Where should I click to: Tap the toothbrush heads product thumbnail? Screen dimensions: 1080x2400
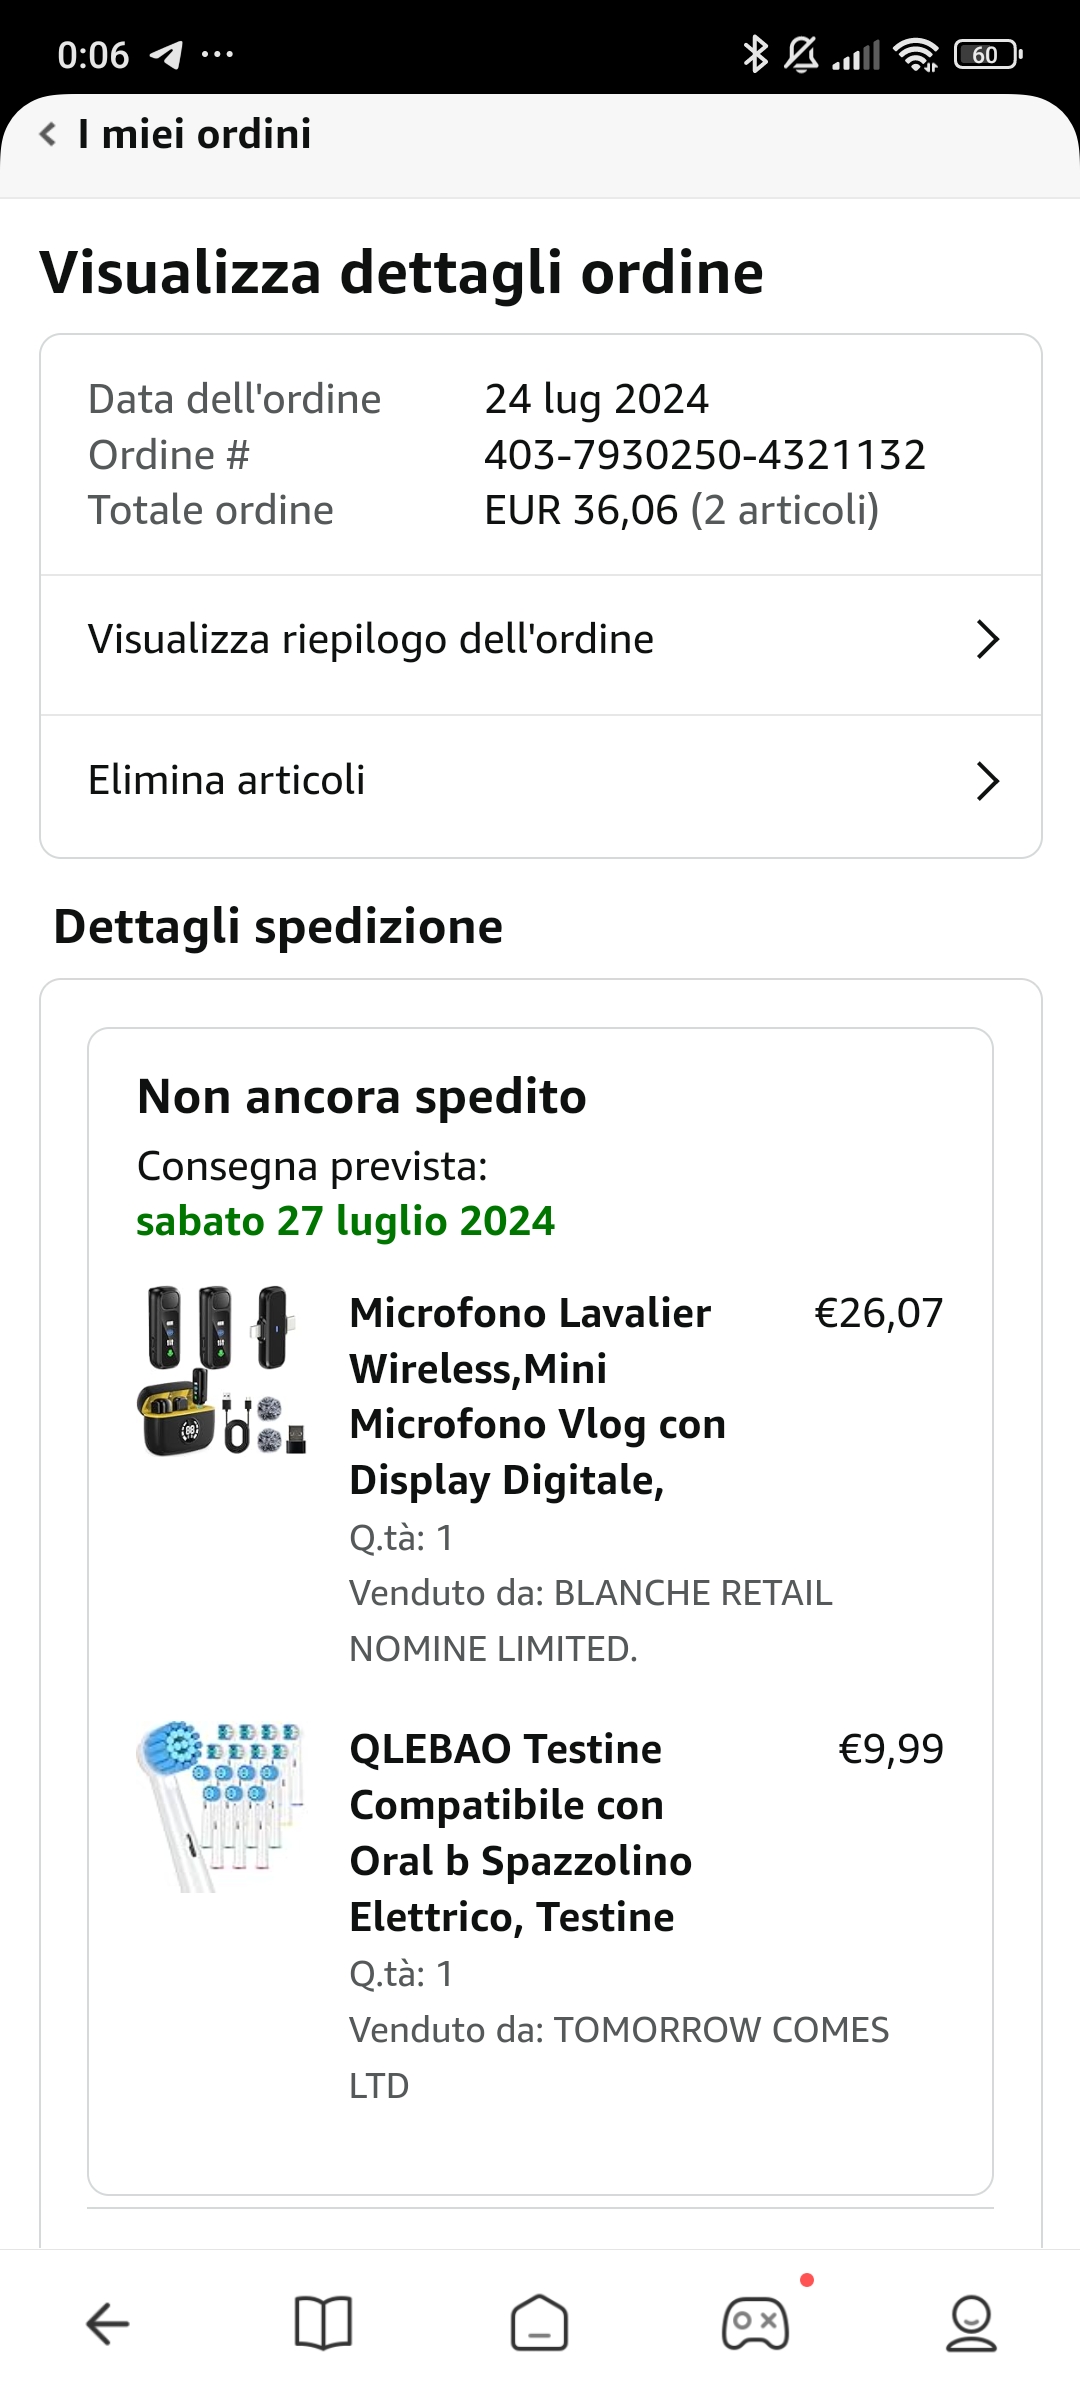click(219, 1806)
